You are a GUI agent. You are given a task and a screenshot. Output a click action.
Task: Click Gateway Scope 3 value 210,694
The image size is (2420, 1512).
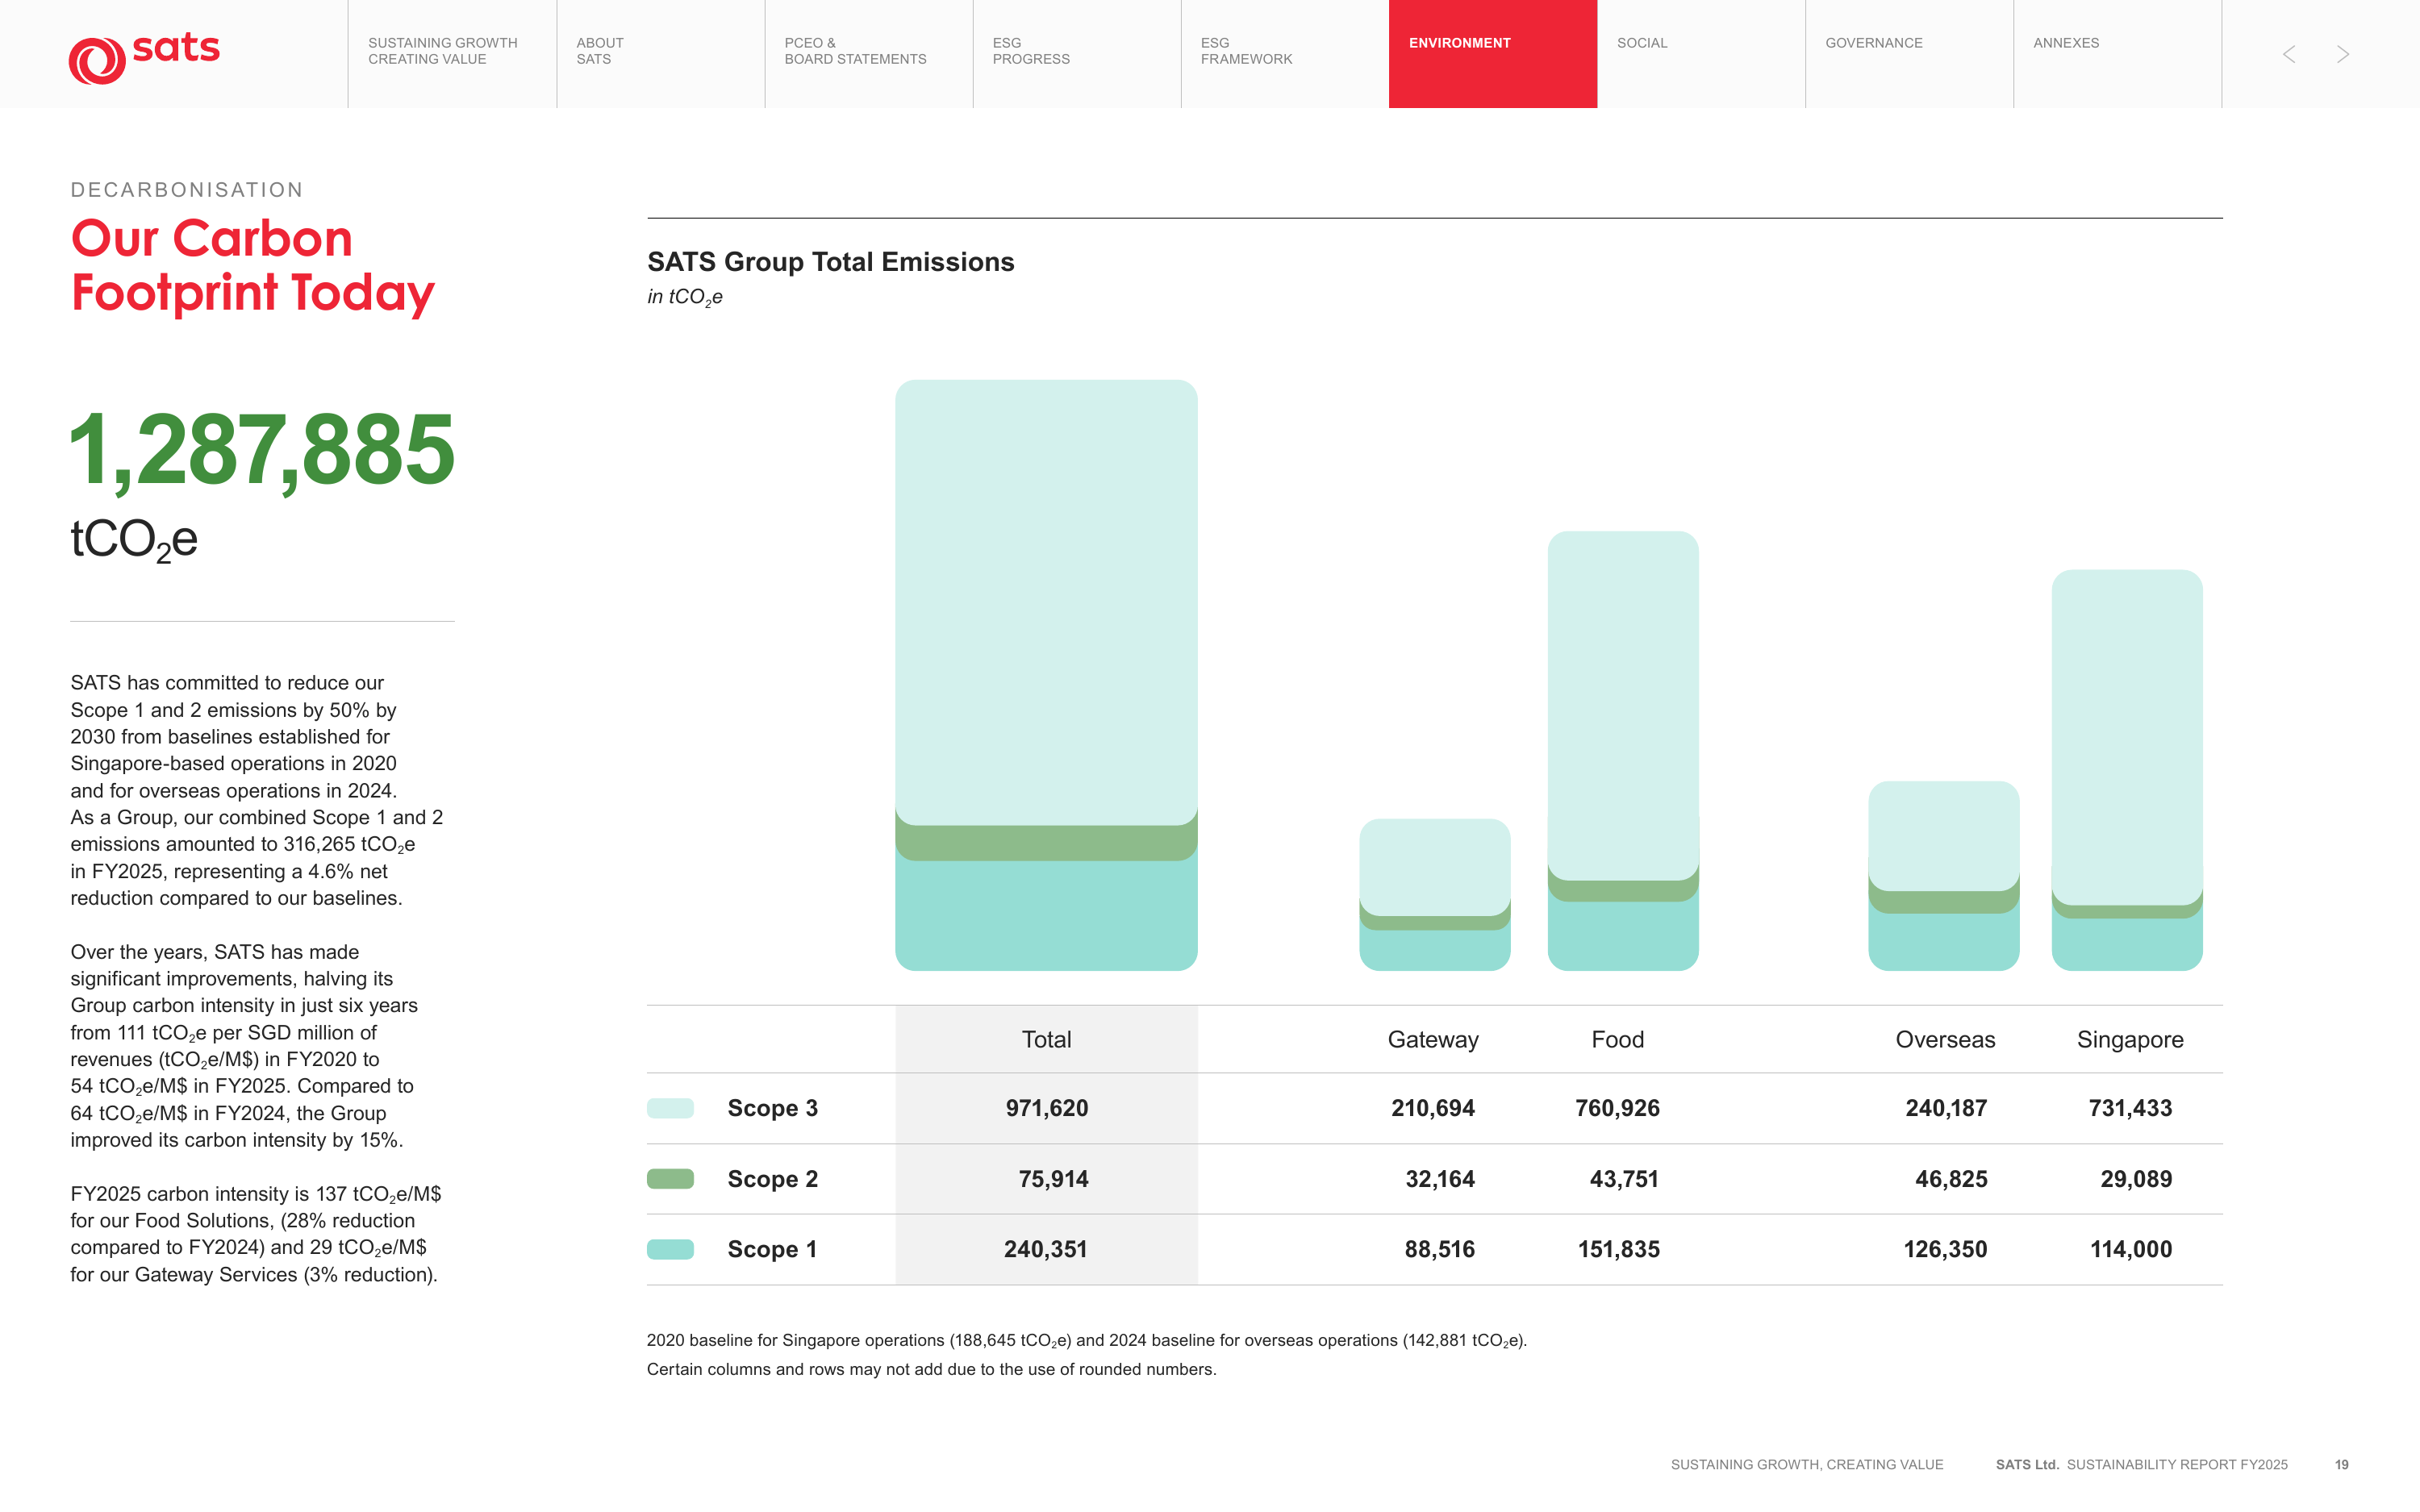point(1433,1108)
